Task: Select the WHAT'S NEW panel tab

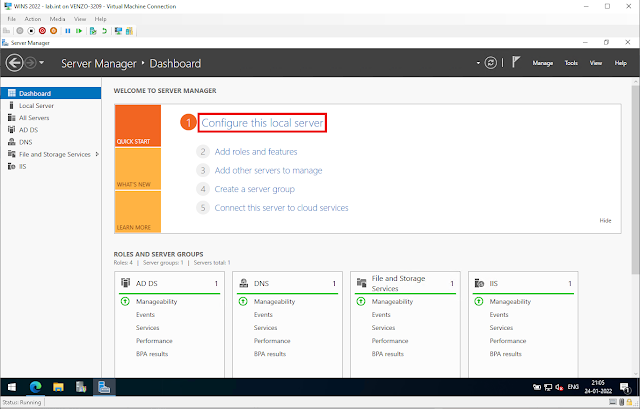Action: [138, 169]
